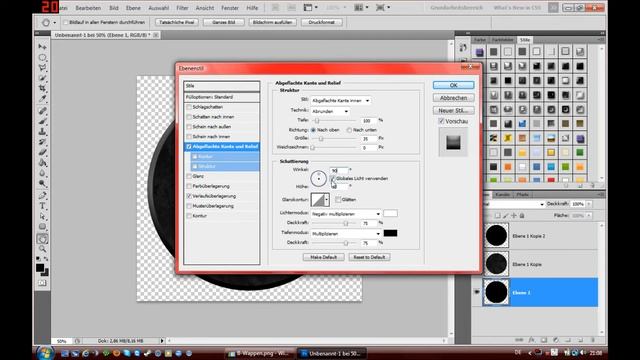
Task: Click the Tiefe slider
Action: 335,121
